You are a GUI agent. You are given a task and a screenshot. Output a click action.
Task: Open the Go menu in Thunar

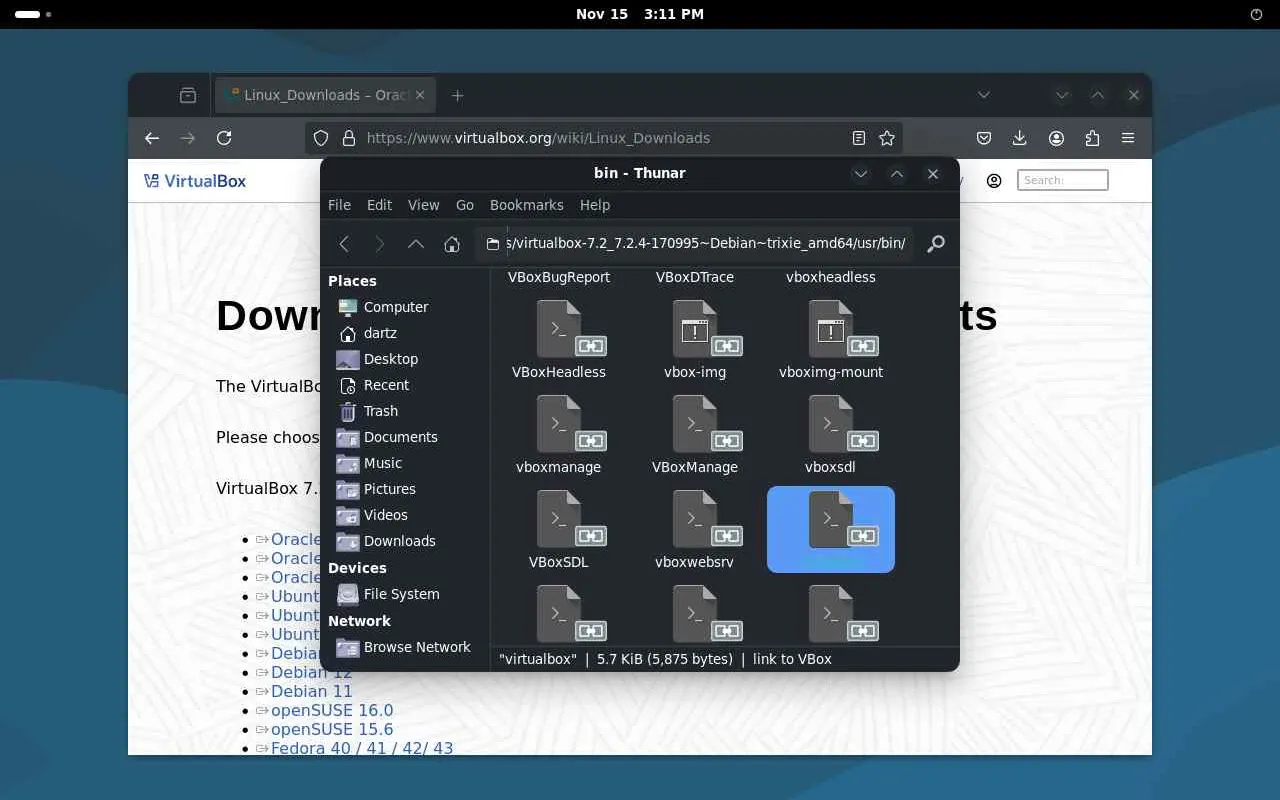(465, 205)
